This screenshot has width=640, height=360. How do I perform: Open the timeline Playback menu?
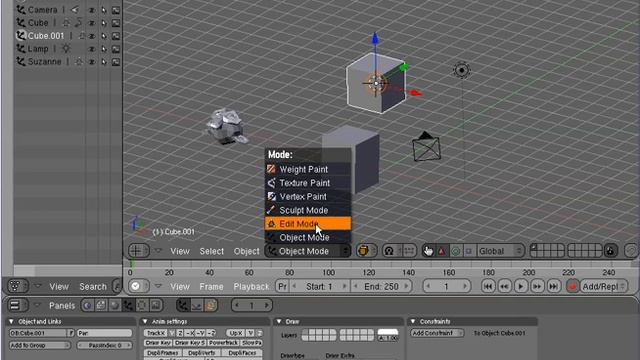click(251, 287)
